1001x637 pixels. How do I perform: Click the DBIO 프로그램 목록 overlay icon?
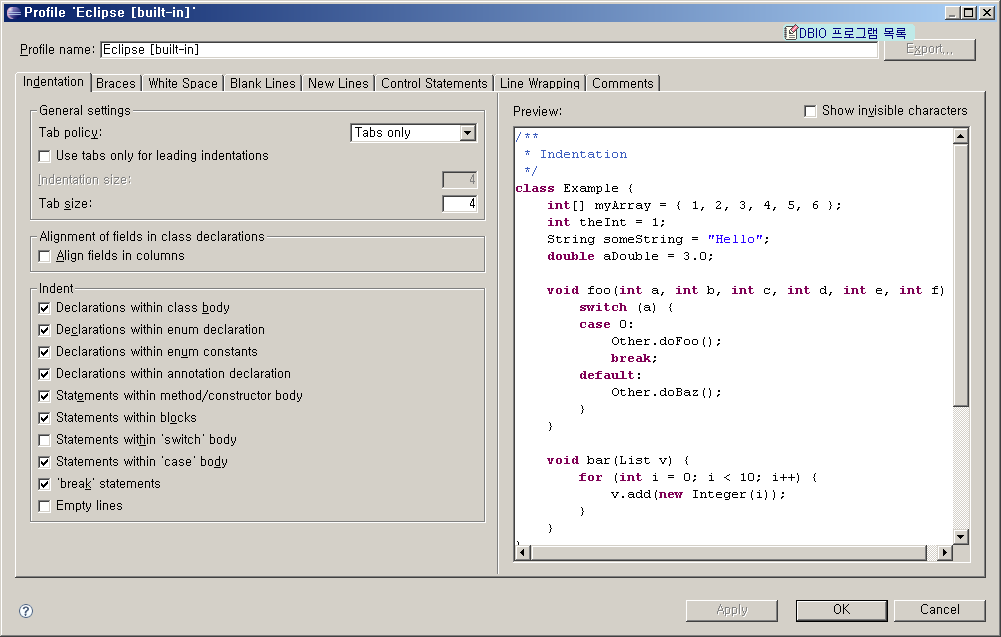[791, 33]
